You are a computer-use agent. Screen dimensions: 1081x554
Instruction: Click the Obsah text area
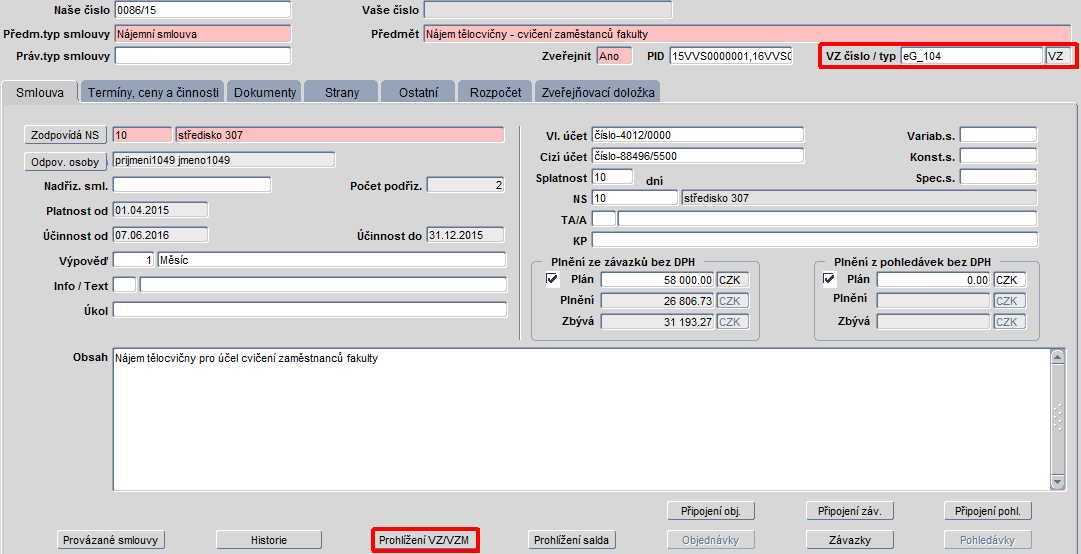click(580, 420)
